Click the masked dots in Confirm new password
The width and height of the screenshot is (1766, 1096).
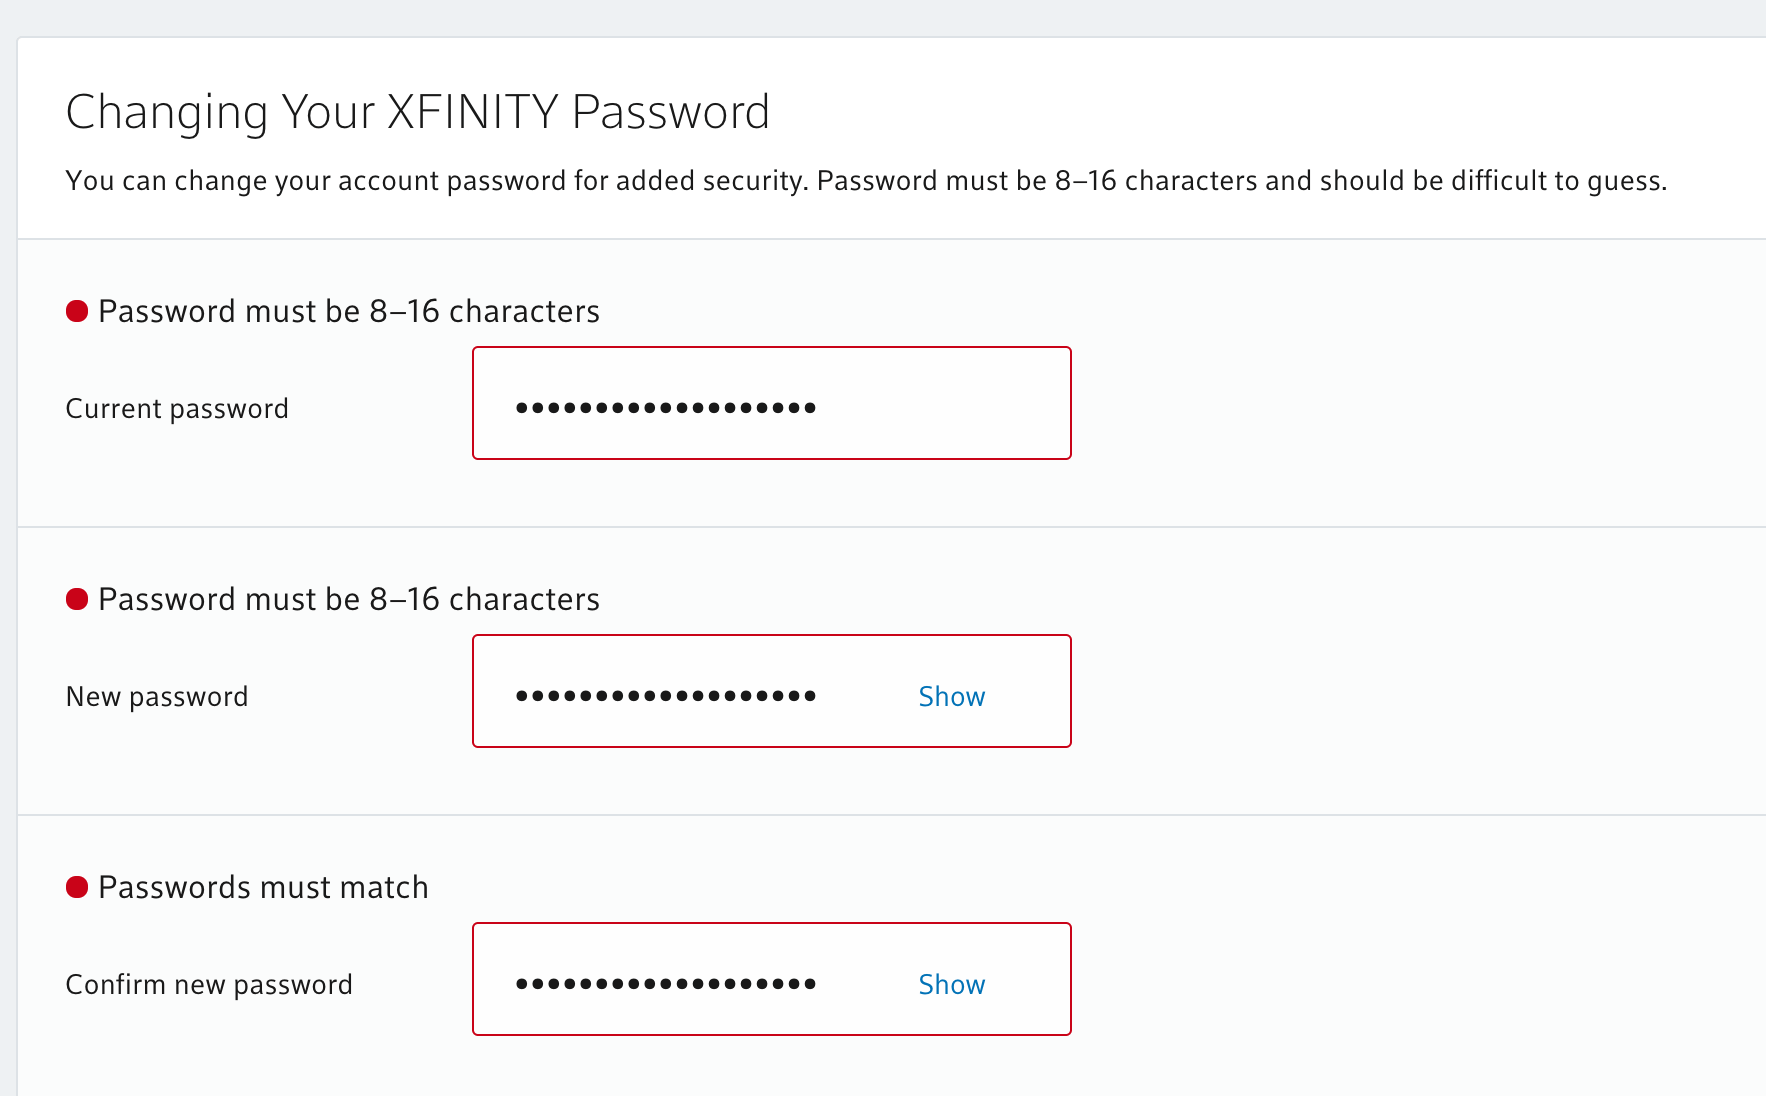tap(665, 983)
